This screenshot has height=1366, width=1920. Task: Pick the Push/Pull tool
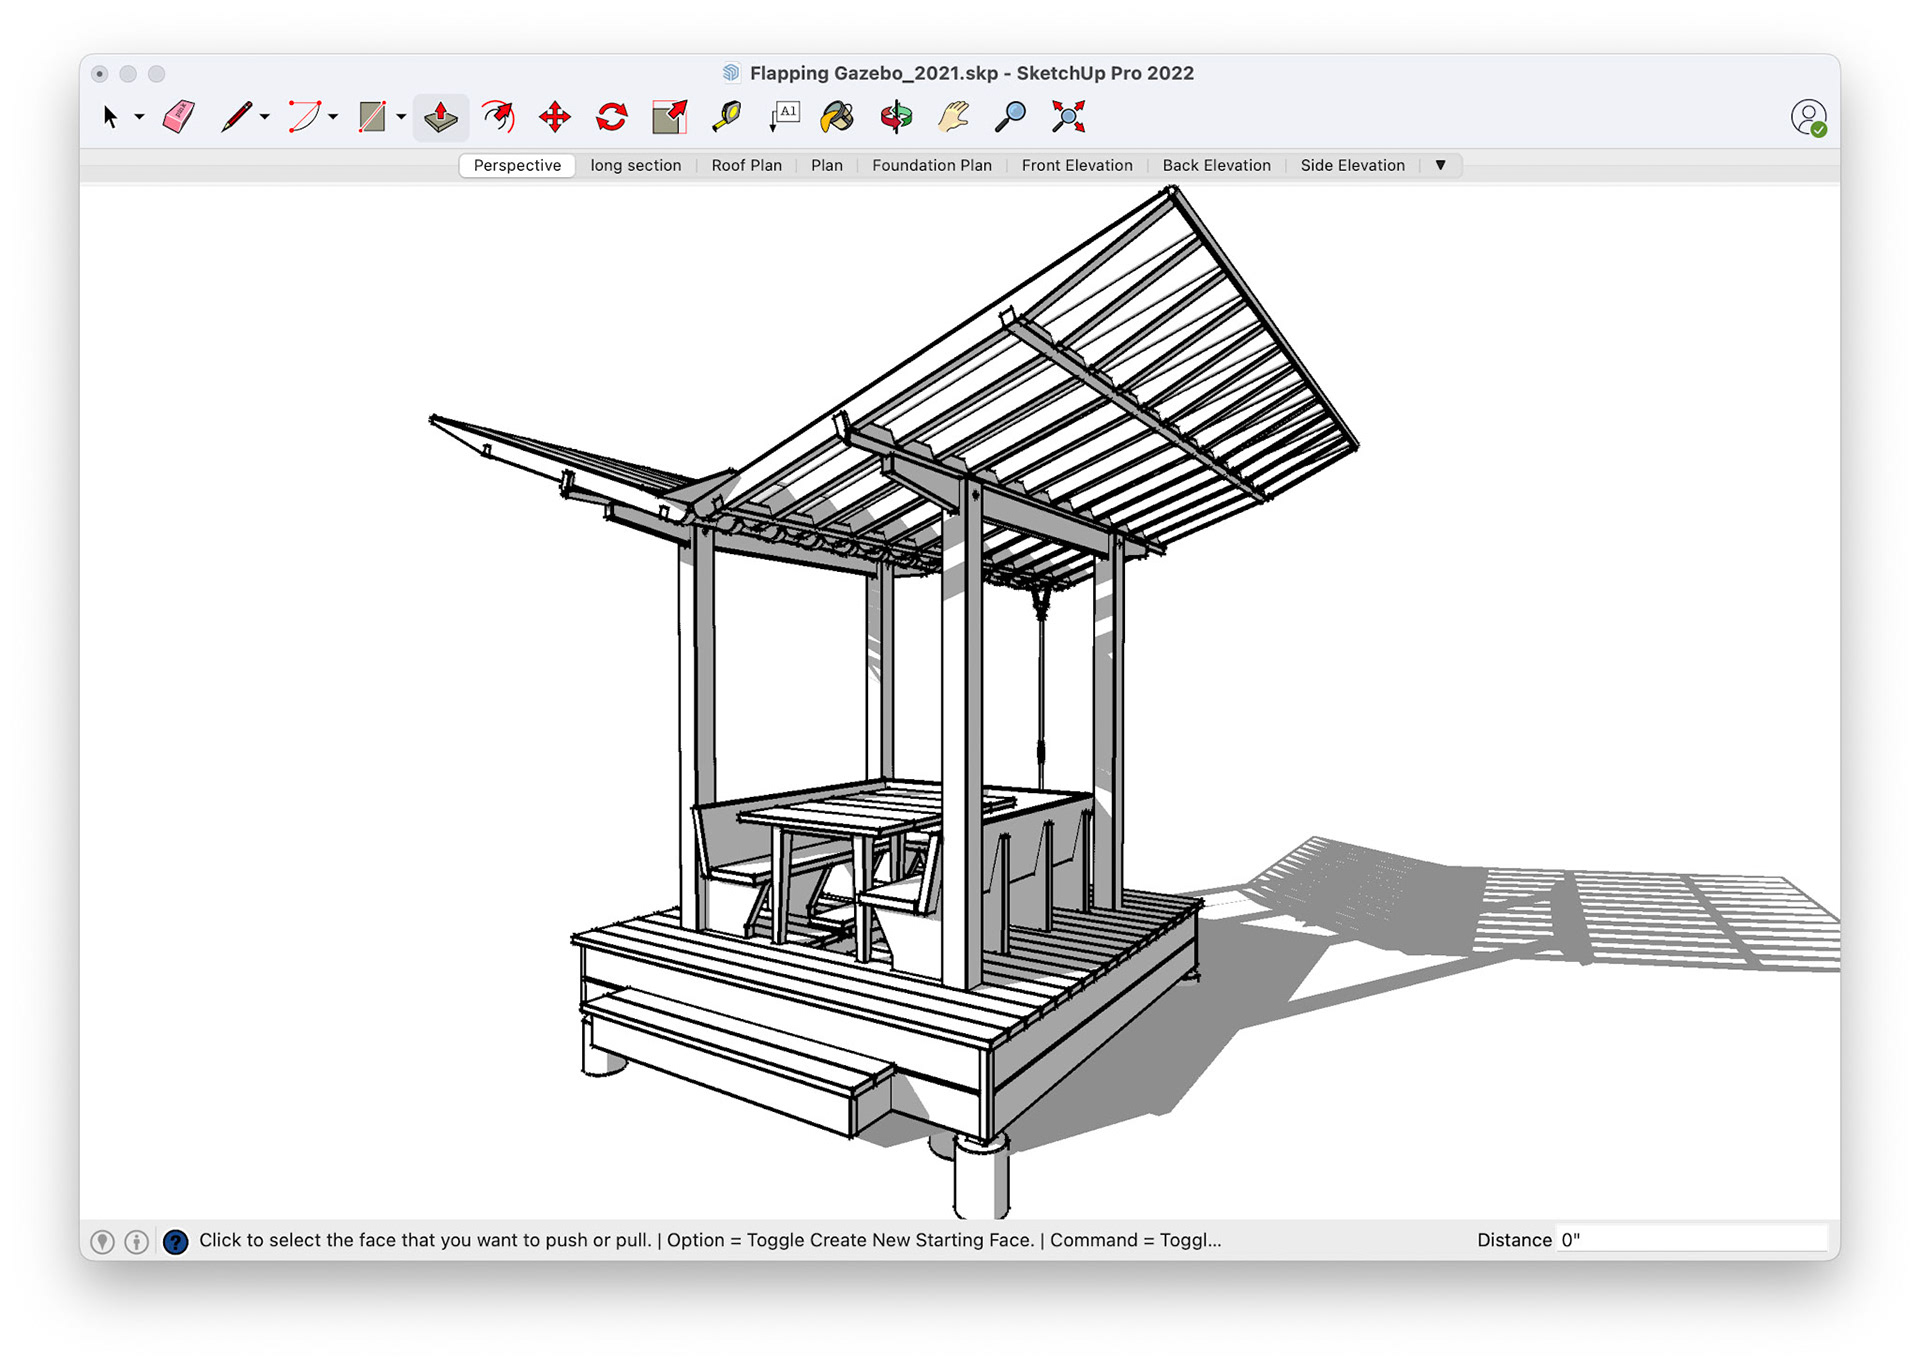(x=441, y=117)
